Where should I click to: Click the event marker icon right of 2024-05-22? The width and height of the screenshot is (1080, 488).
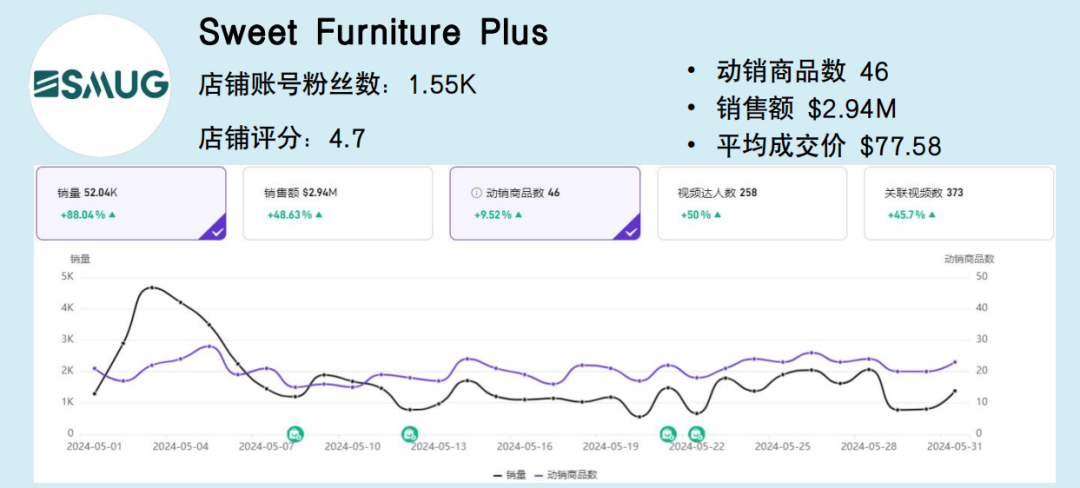pos(697,434)
